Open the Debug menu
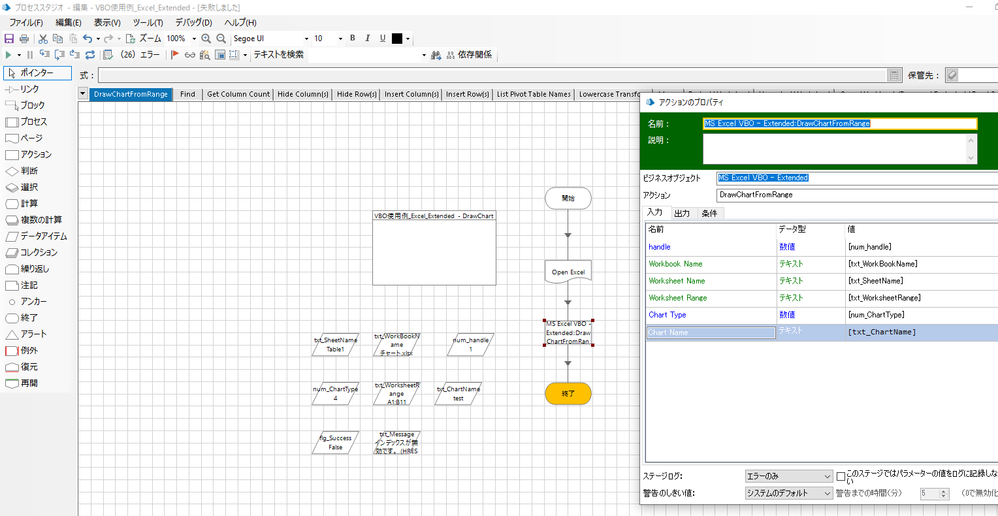 193,22
